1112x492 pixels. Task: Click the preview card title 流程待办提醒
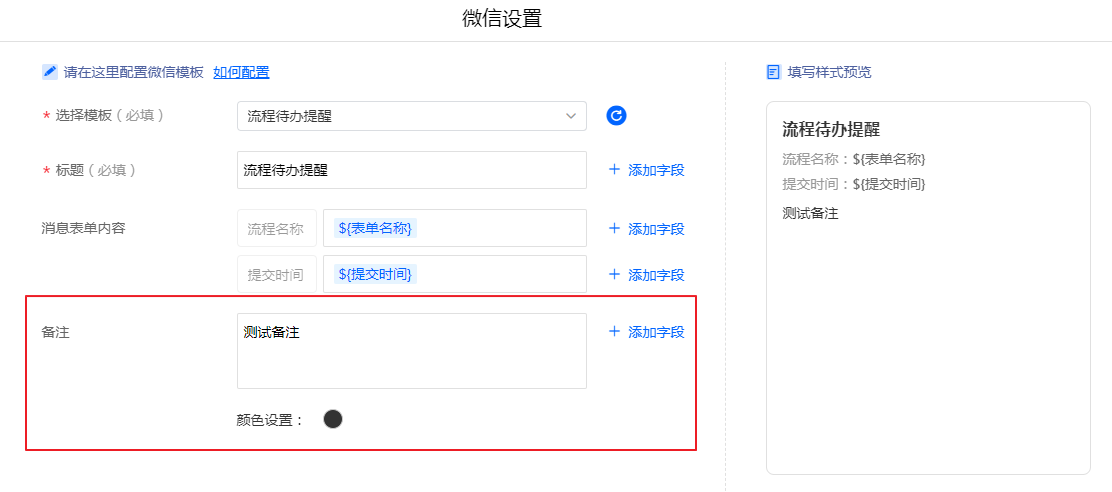(831, 130)
